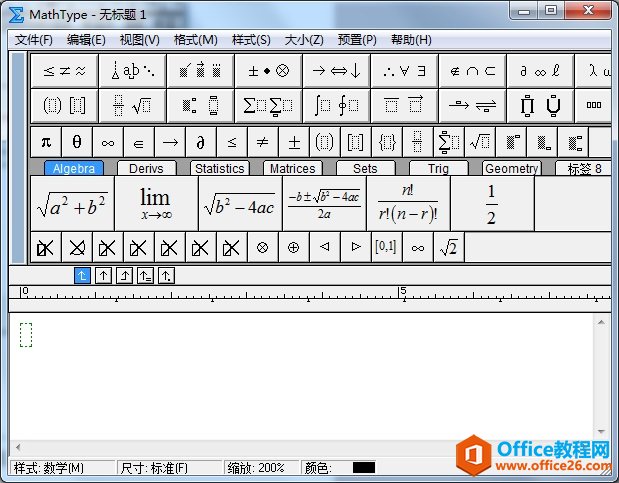Screen dimensions: 619x483
Task: Insert the one-half fraction expression
Action: 492,203
